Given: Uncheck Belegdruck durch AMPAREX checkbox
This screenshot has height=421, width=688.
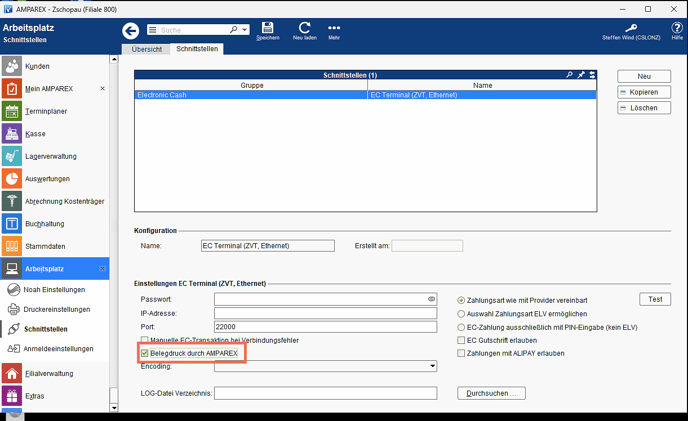Looking at the screenshot, I should (x=145, y=354).
